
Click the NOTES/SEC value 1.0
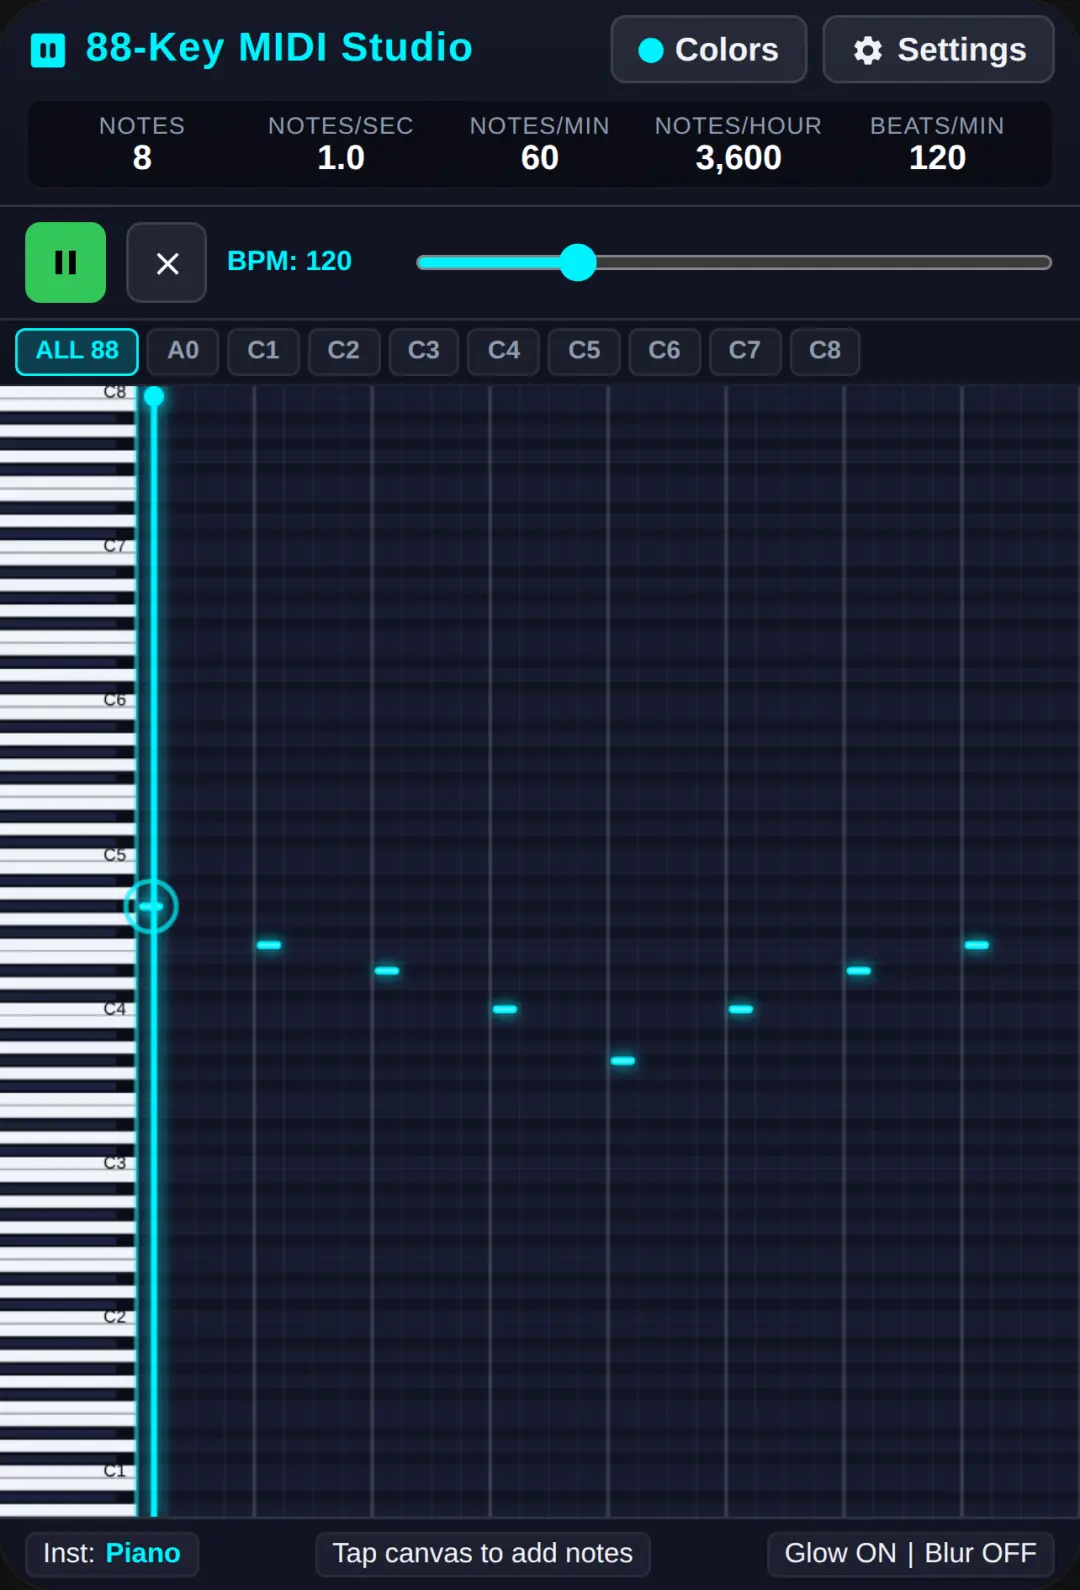(341, 158)
